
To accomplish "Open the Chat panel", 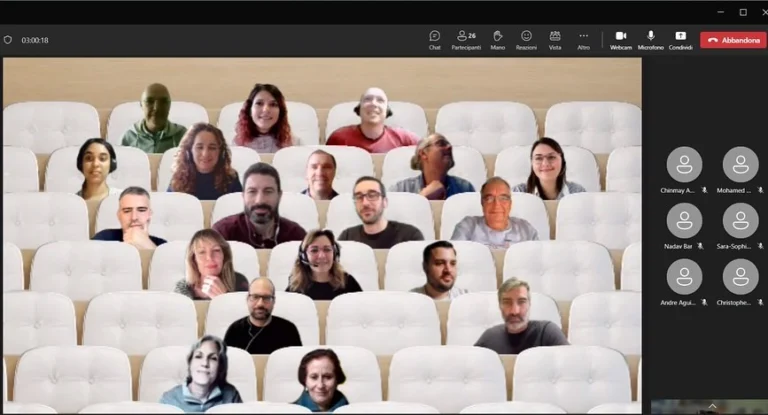I will coord(434,39).
